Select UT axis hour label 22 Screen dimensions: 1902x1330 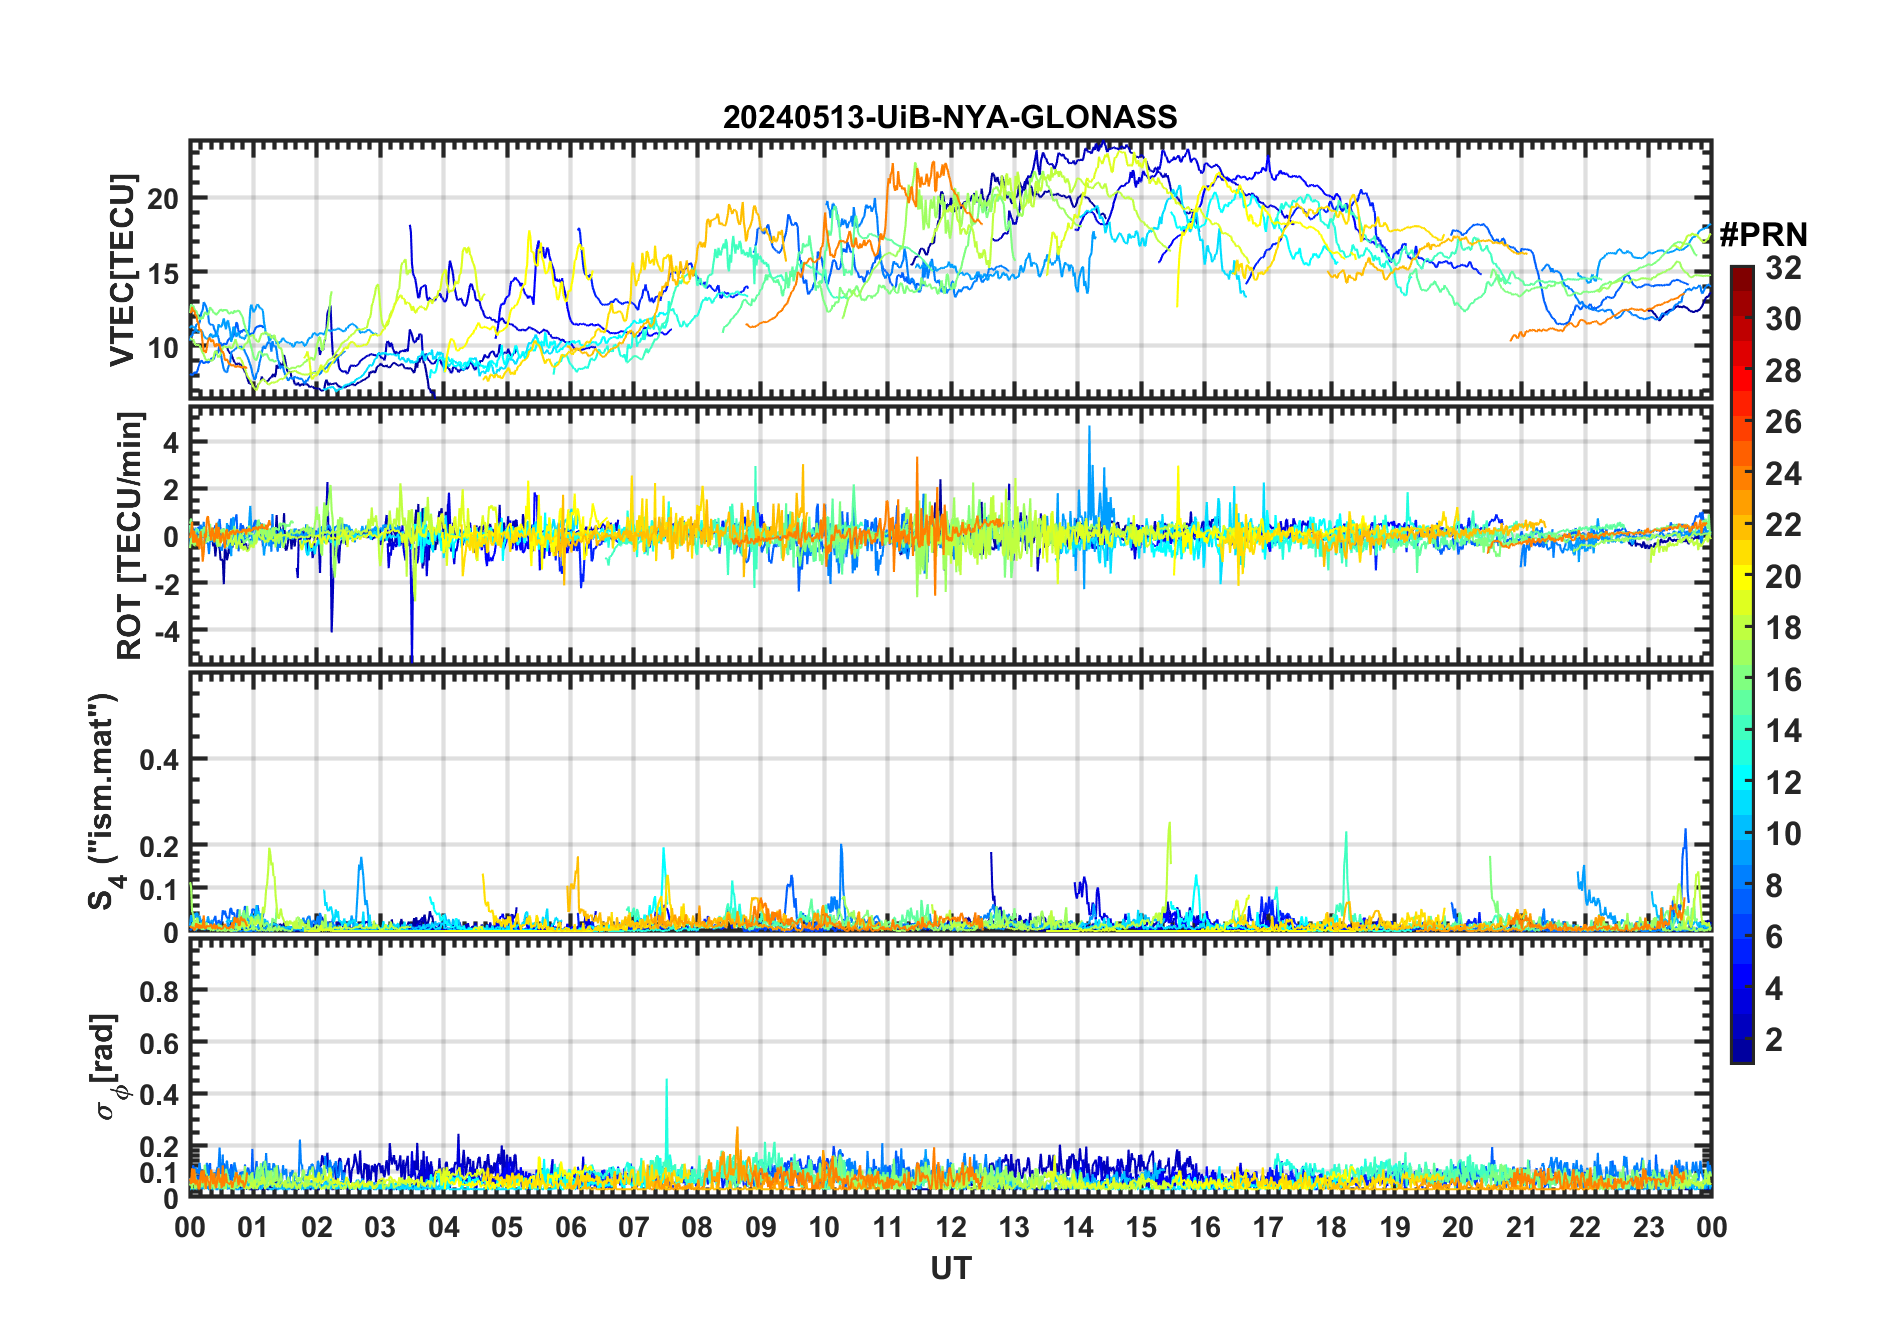tap(1585, 1228)
